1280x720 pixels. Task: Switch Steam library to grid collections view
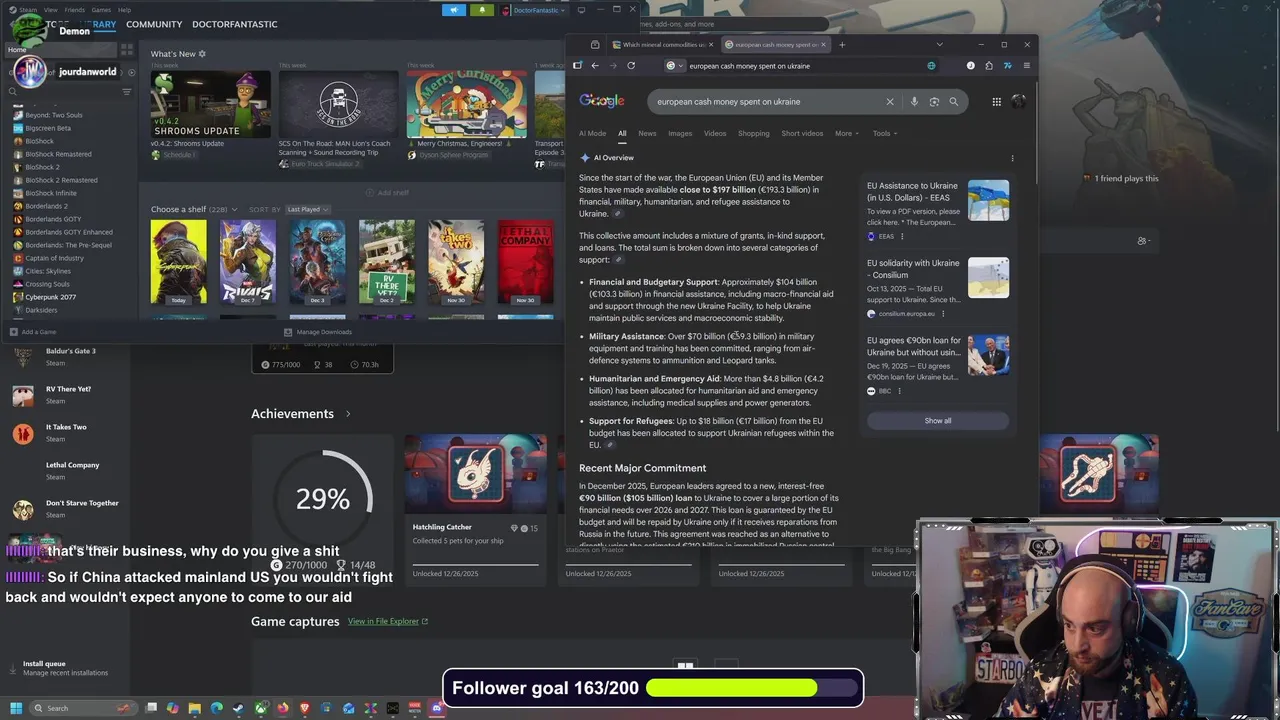[127, 50]
